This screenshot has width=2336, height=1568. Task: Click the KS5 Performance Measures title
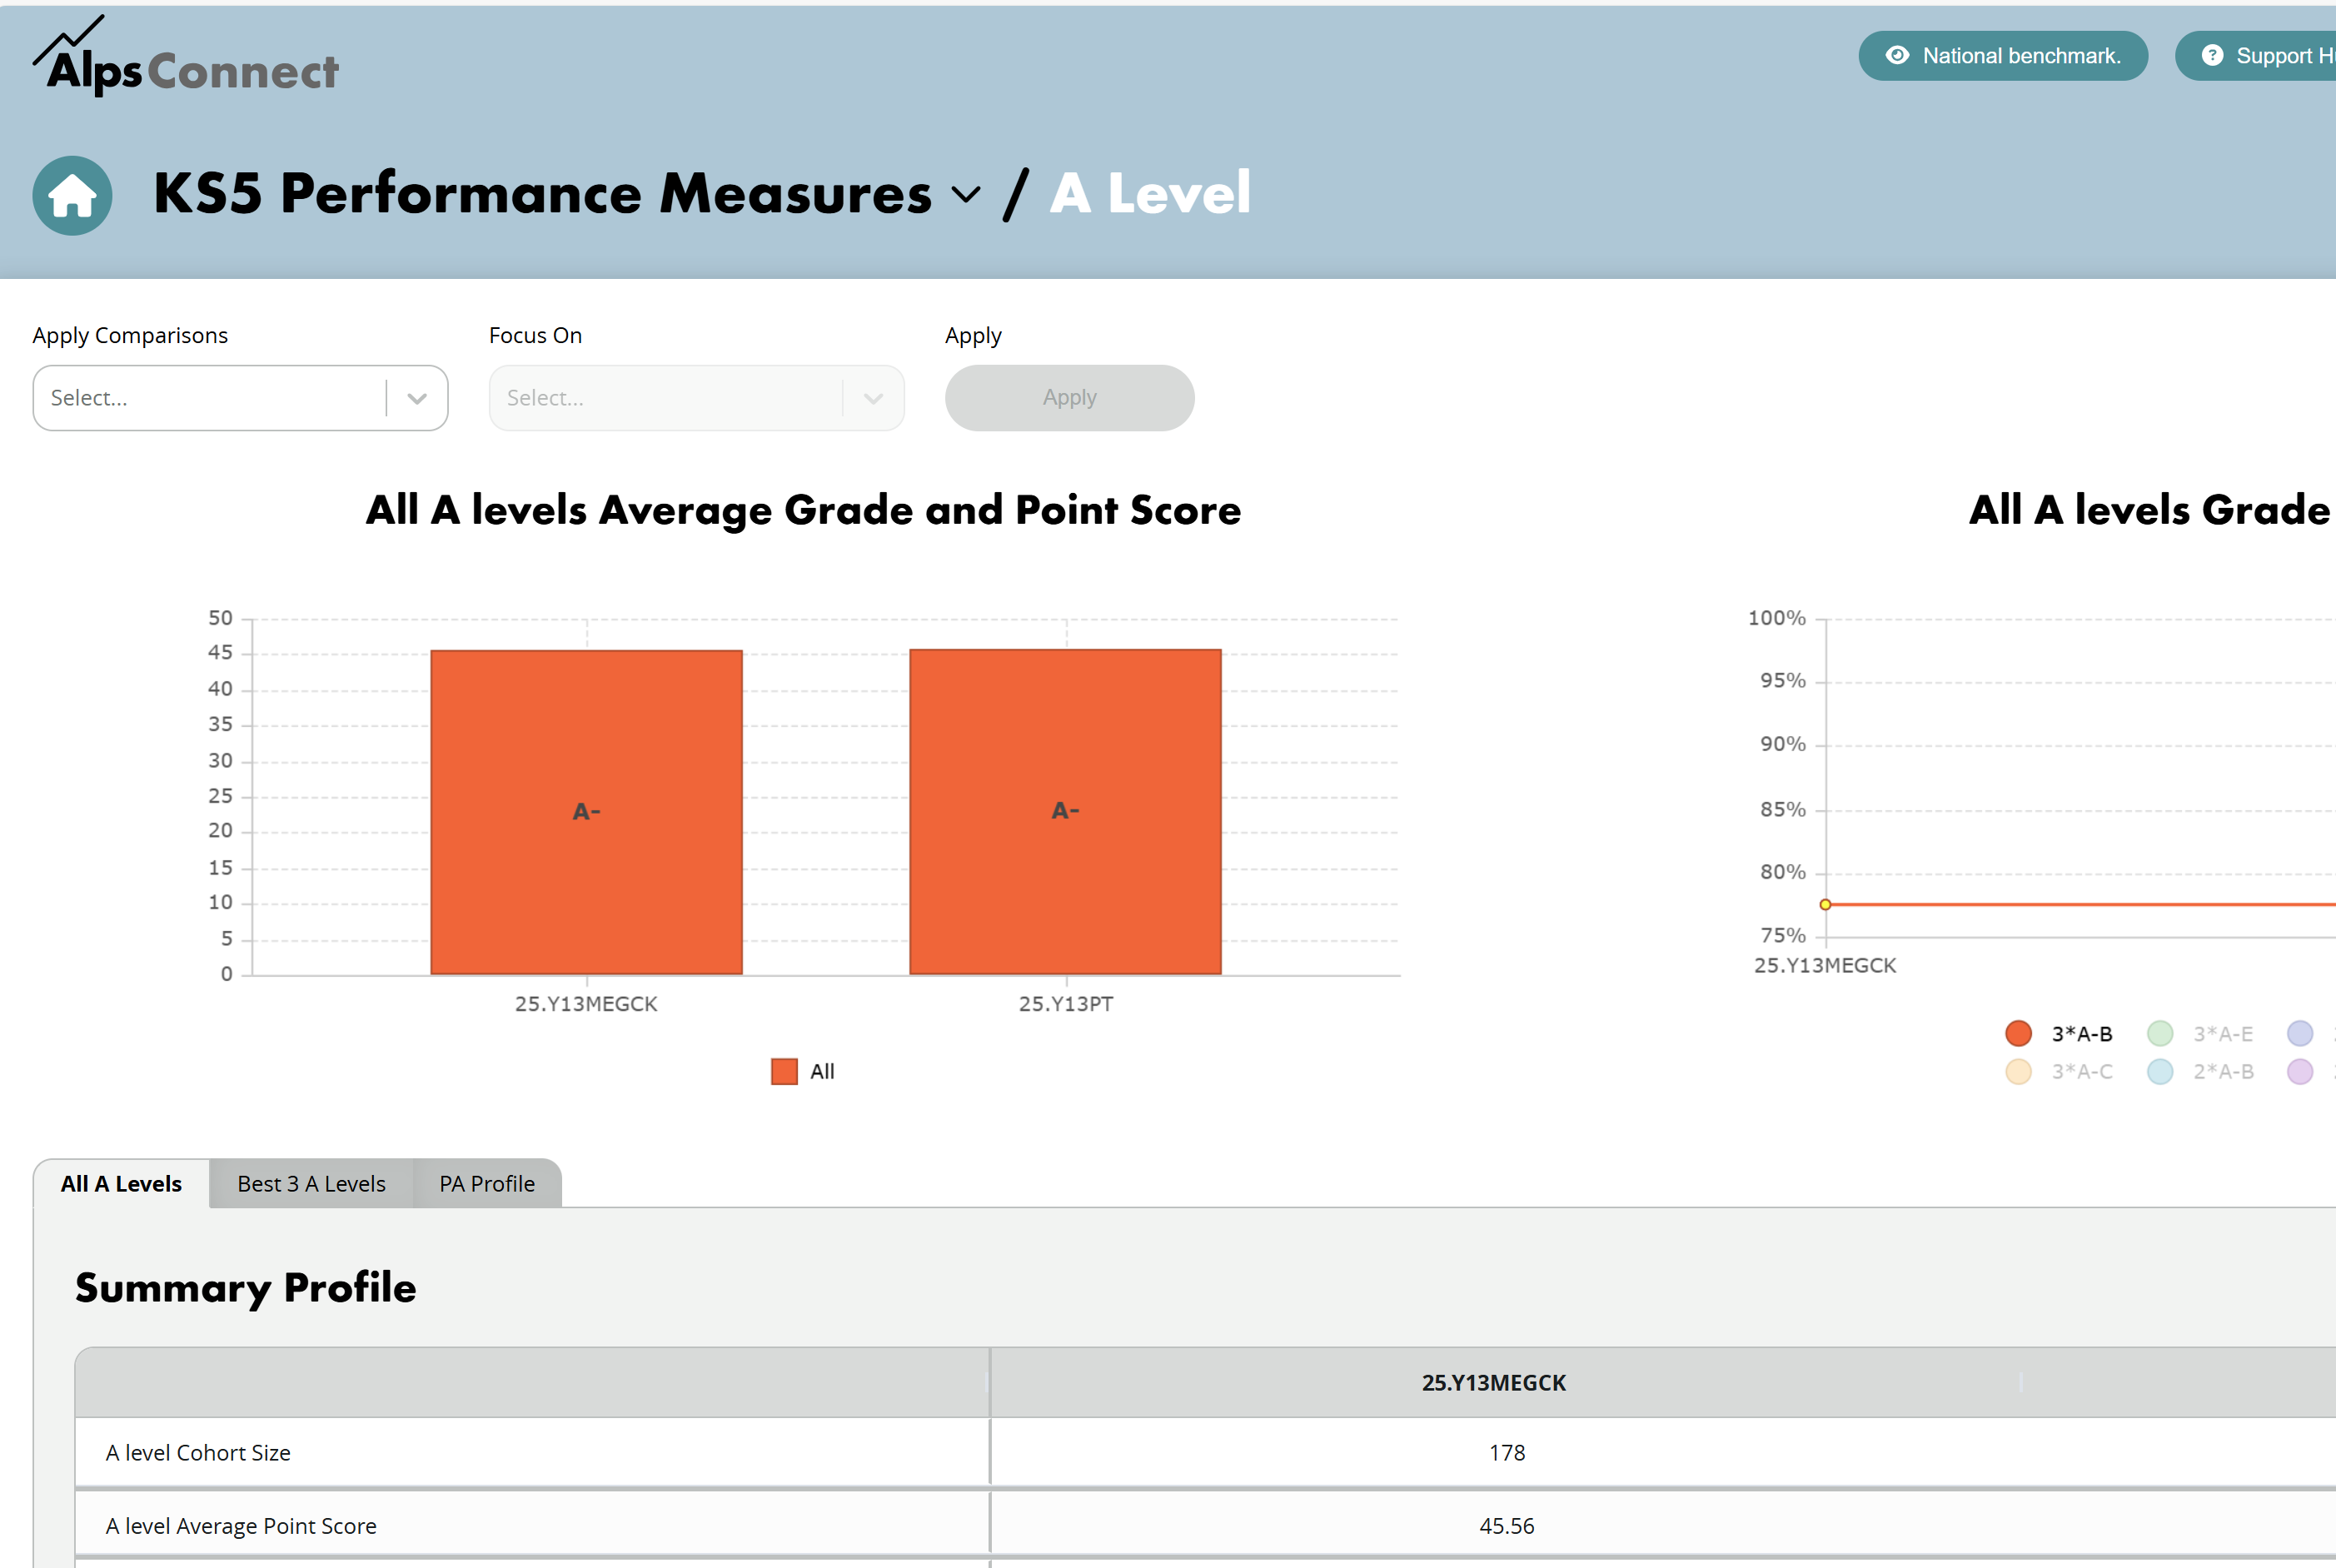click(x=542, y=193)
